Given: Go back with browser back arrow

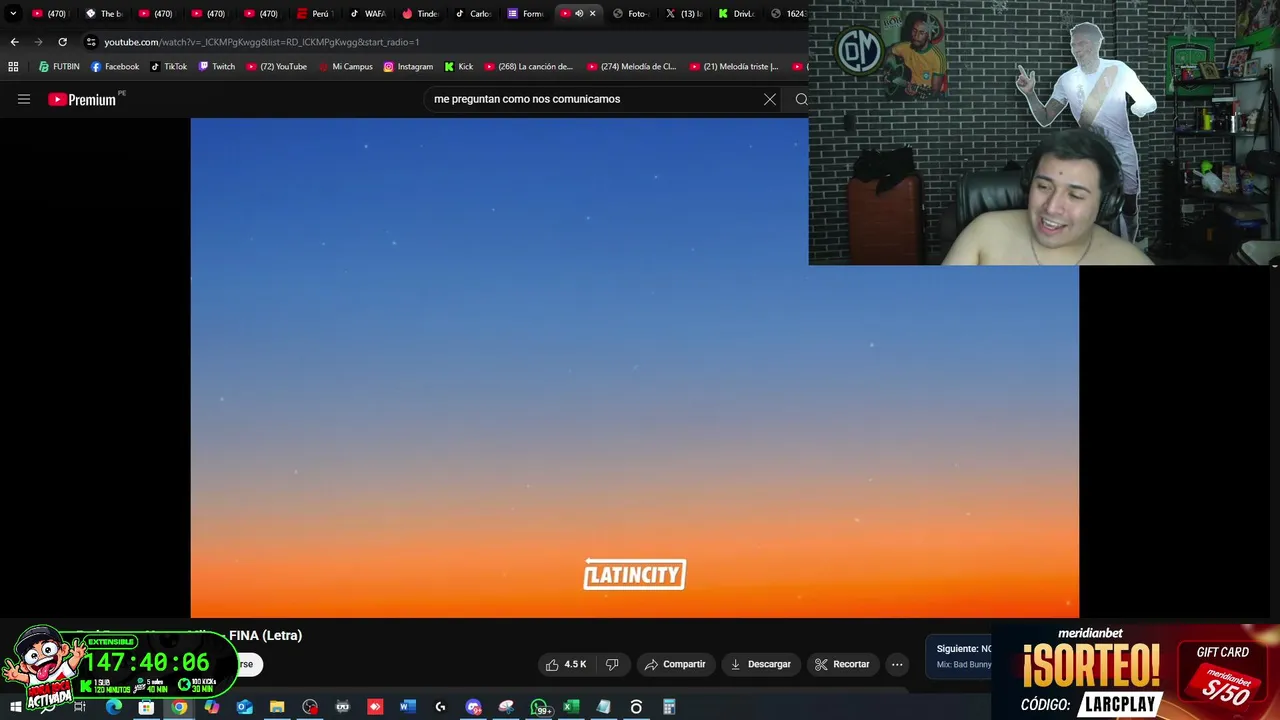Looking at the screenshot, I should (14, 42).
